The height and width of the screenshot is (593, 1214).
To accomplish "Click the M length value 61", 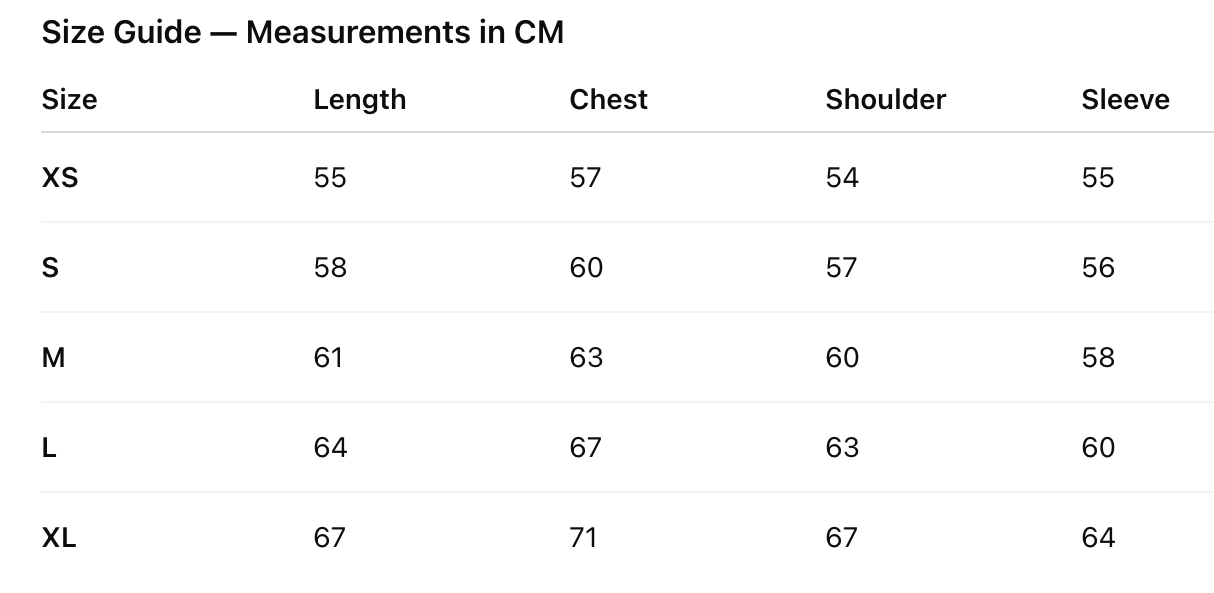I will click(328, 358).
